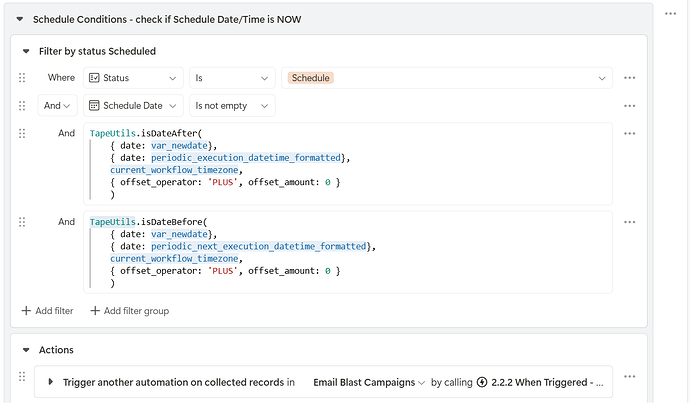Expand the Trigger another automation action
This screenshot has height=408, width=690.
pyautogui.click(x=51, y=382)
